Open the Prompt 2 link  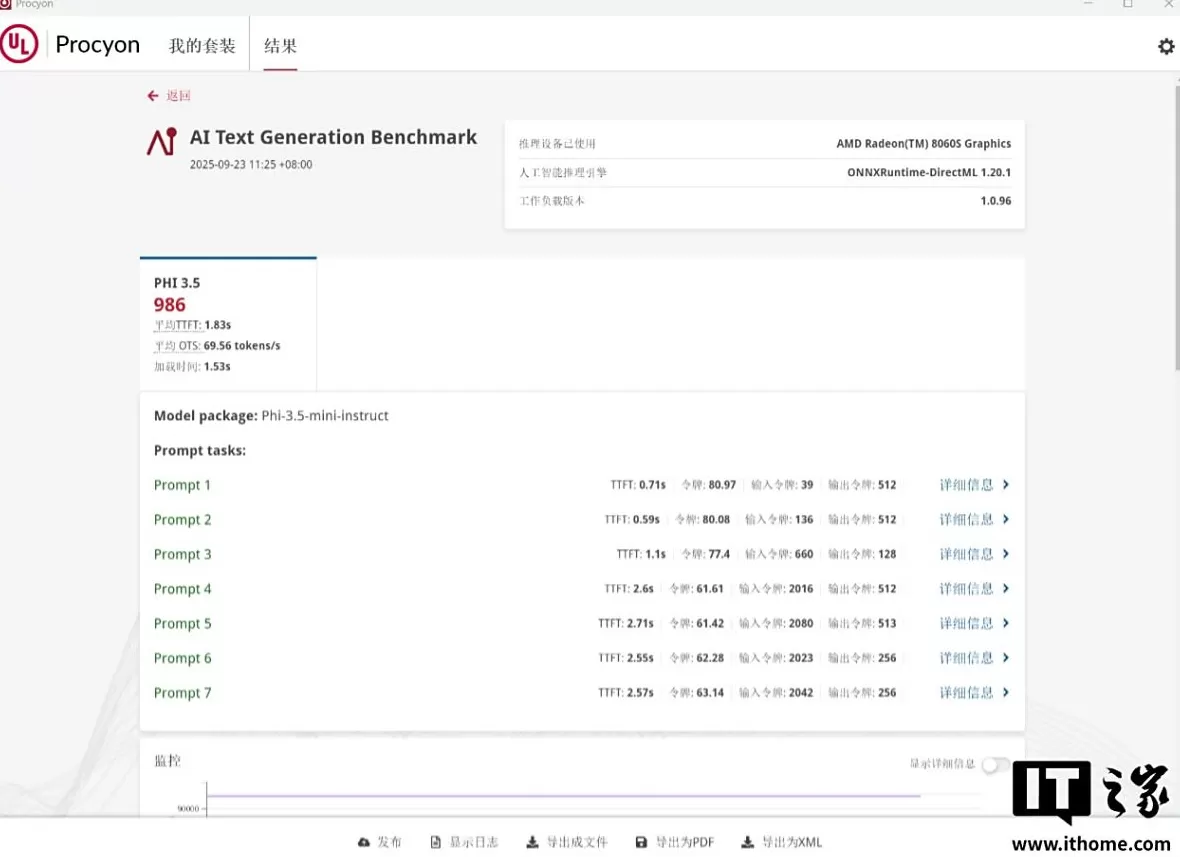tap(183, 520)
